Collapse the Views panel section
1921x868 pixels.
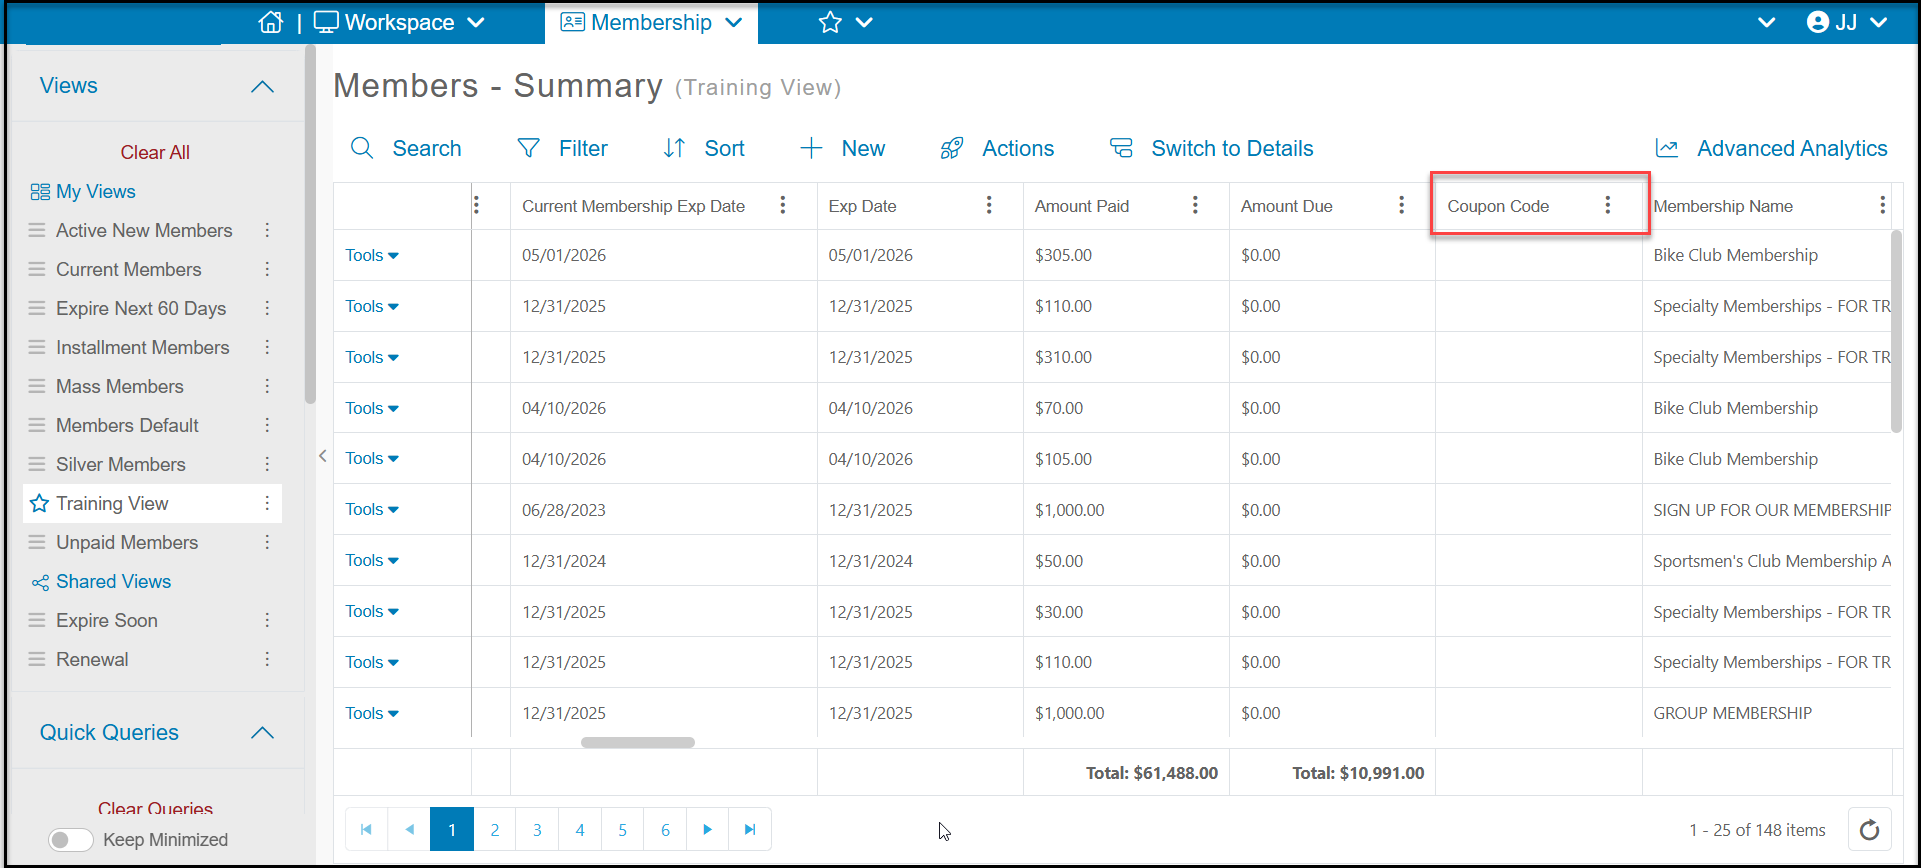coord(262,87)
